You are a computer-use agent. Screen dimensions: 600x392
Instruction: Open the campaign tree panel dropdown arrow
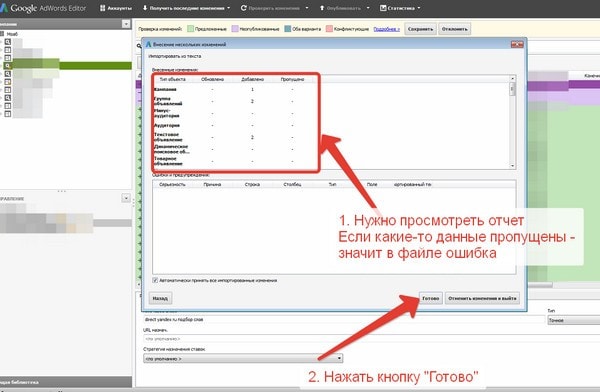click(x=126, y=24)
